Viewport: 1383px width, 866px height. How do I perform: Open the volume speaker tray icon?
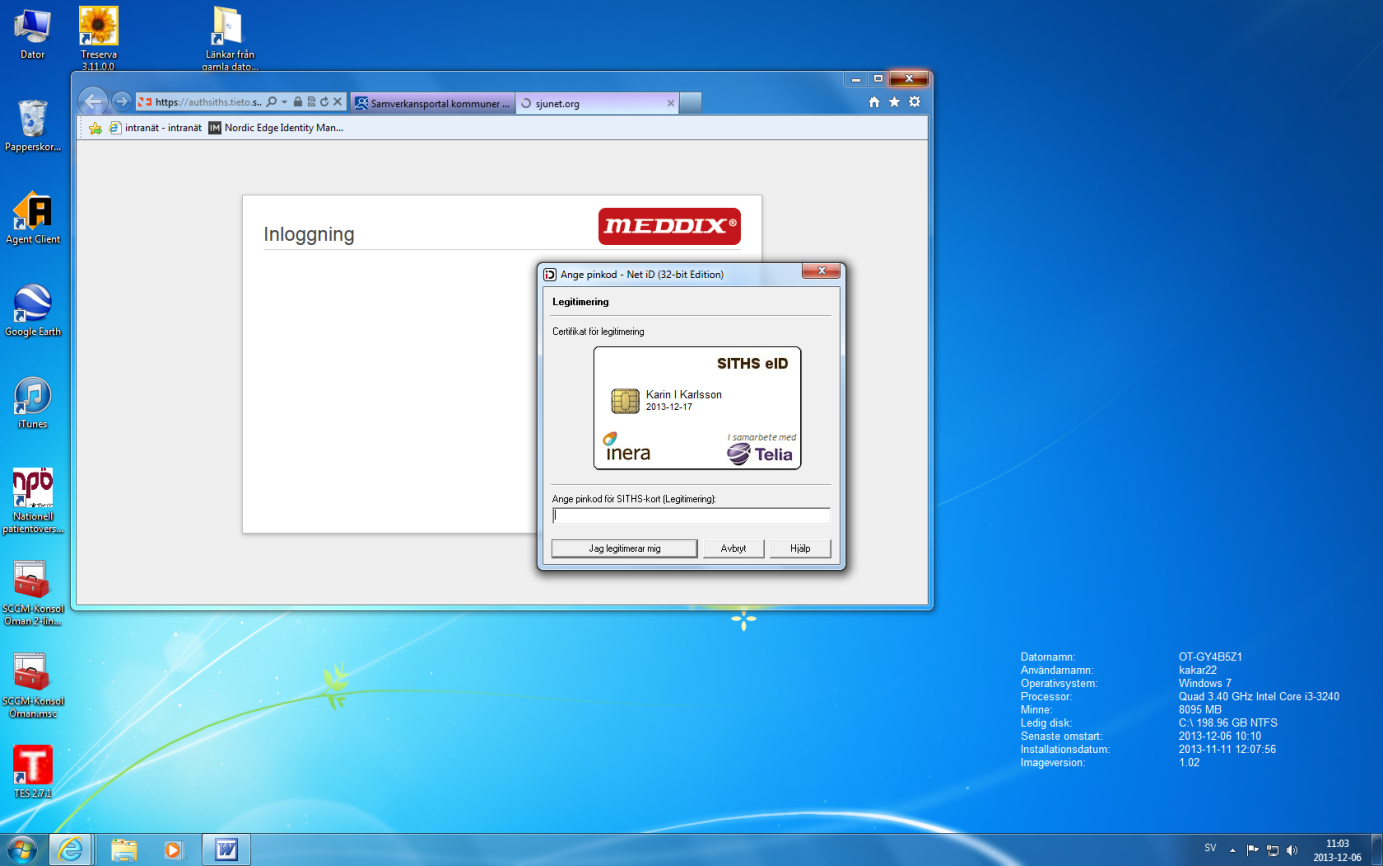[1293, 850]
